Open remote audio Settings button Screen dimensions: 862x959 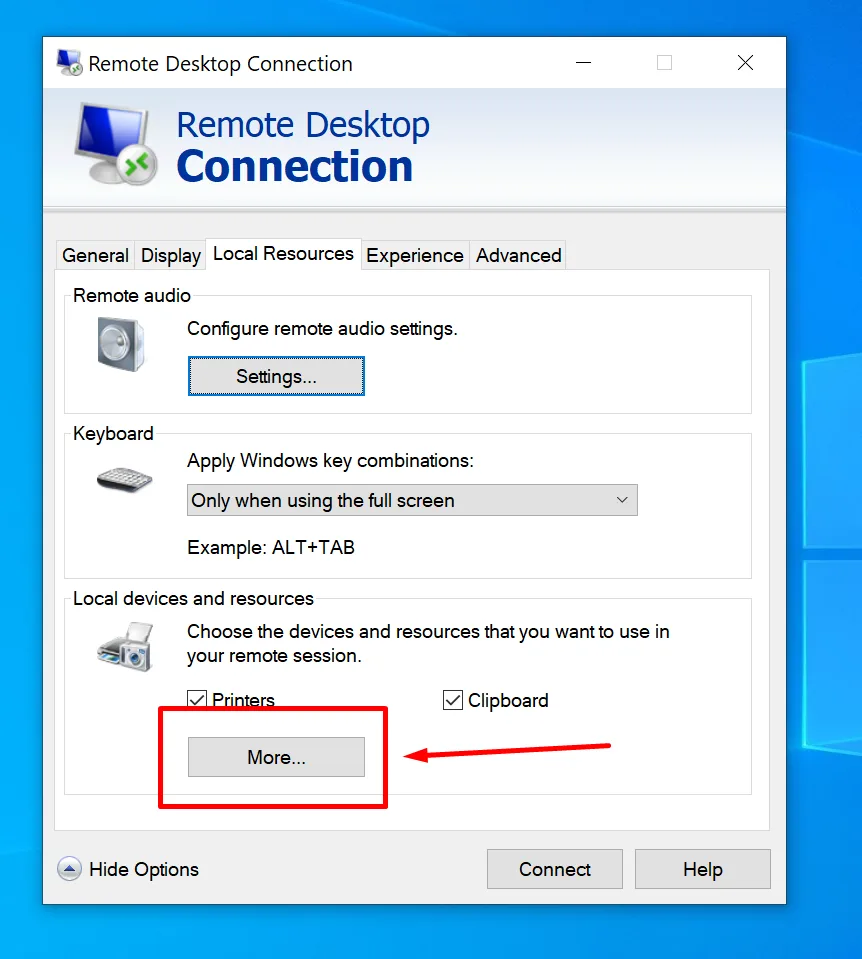point(276,376)
